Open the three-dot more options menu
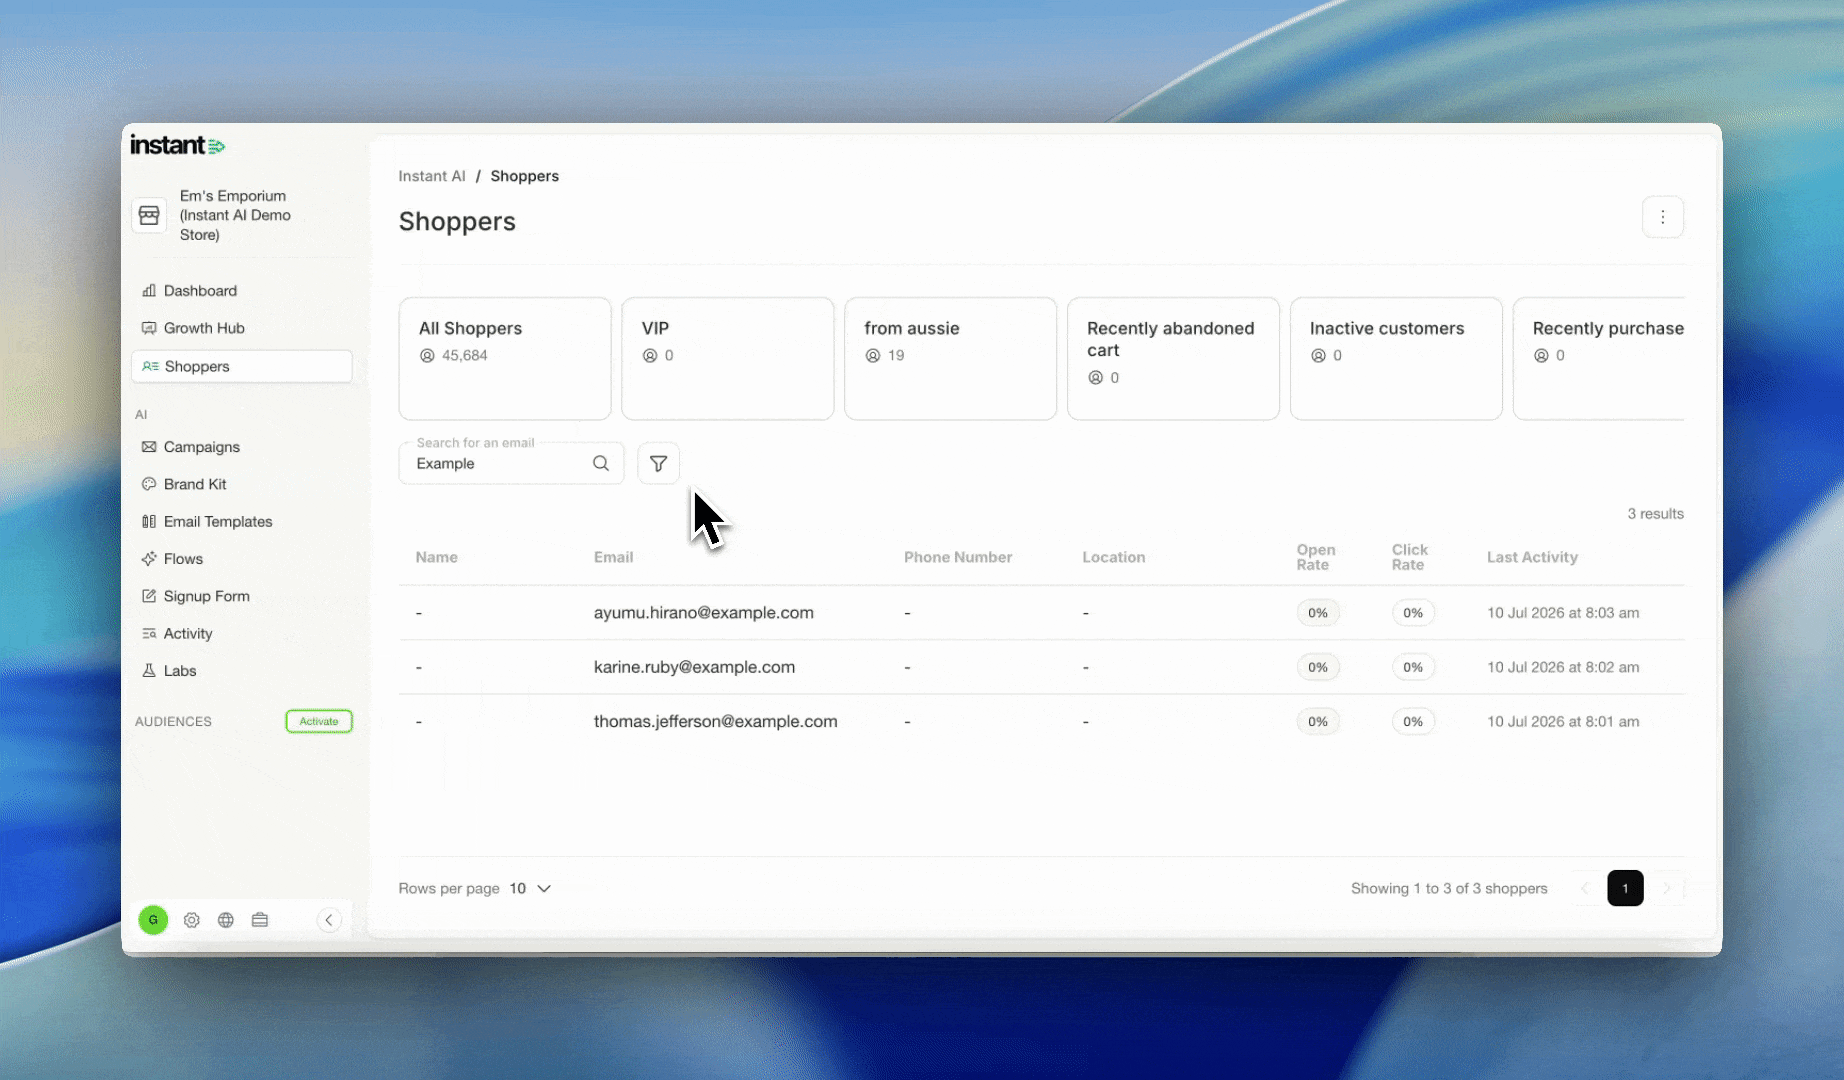This screenshot has height=1080, width=1844. [1663, 217]
